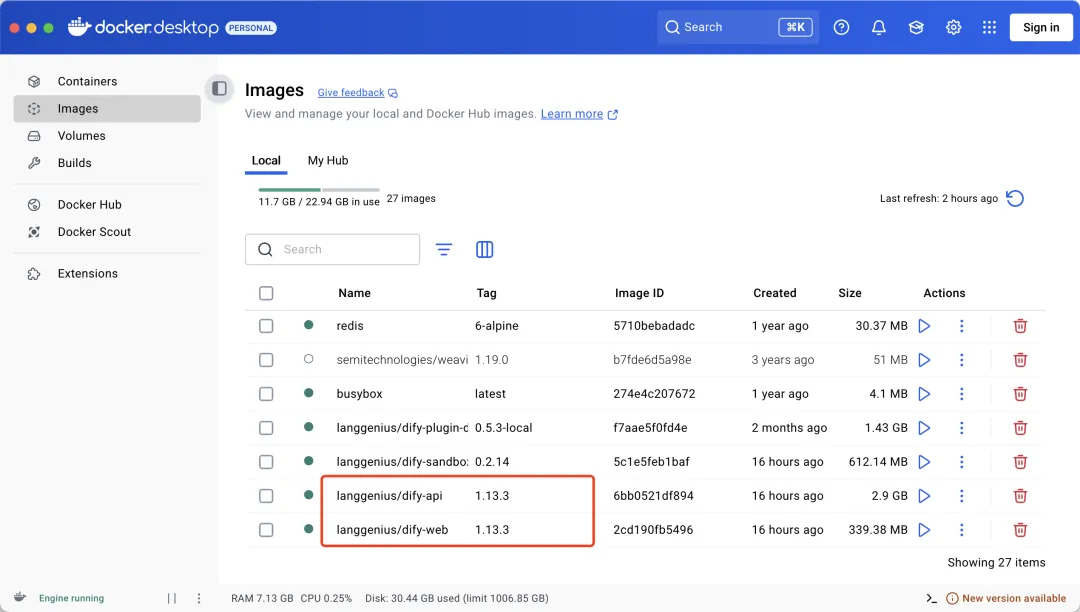Sort images by Name column
1080x612 pixels.
pos(354,293)
